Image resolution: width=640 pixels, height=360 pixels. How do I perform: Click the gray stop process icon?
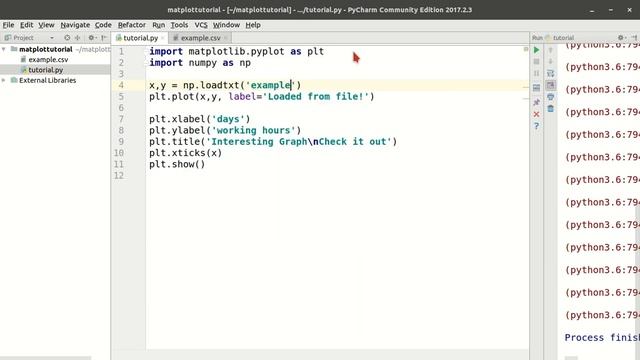tap(536, 62)
